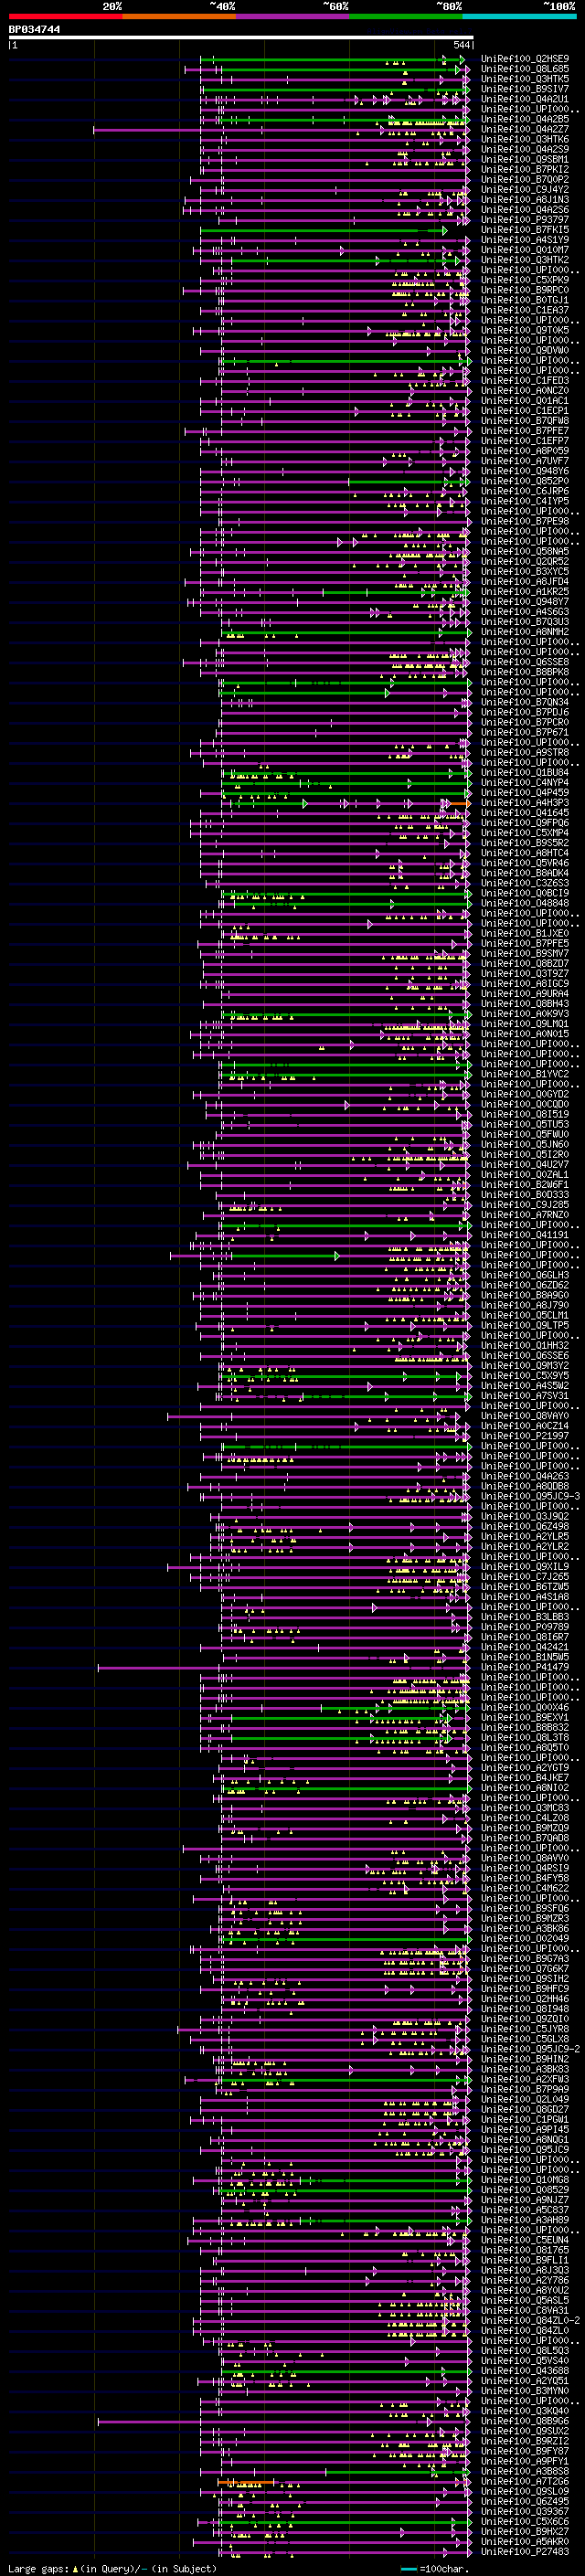Select hit label UniRef100_Q6GLH3
The image size is (585, 2576).
524,1275
